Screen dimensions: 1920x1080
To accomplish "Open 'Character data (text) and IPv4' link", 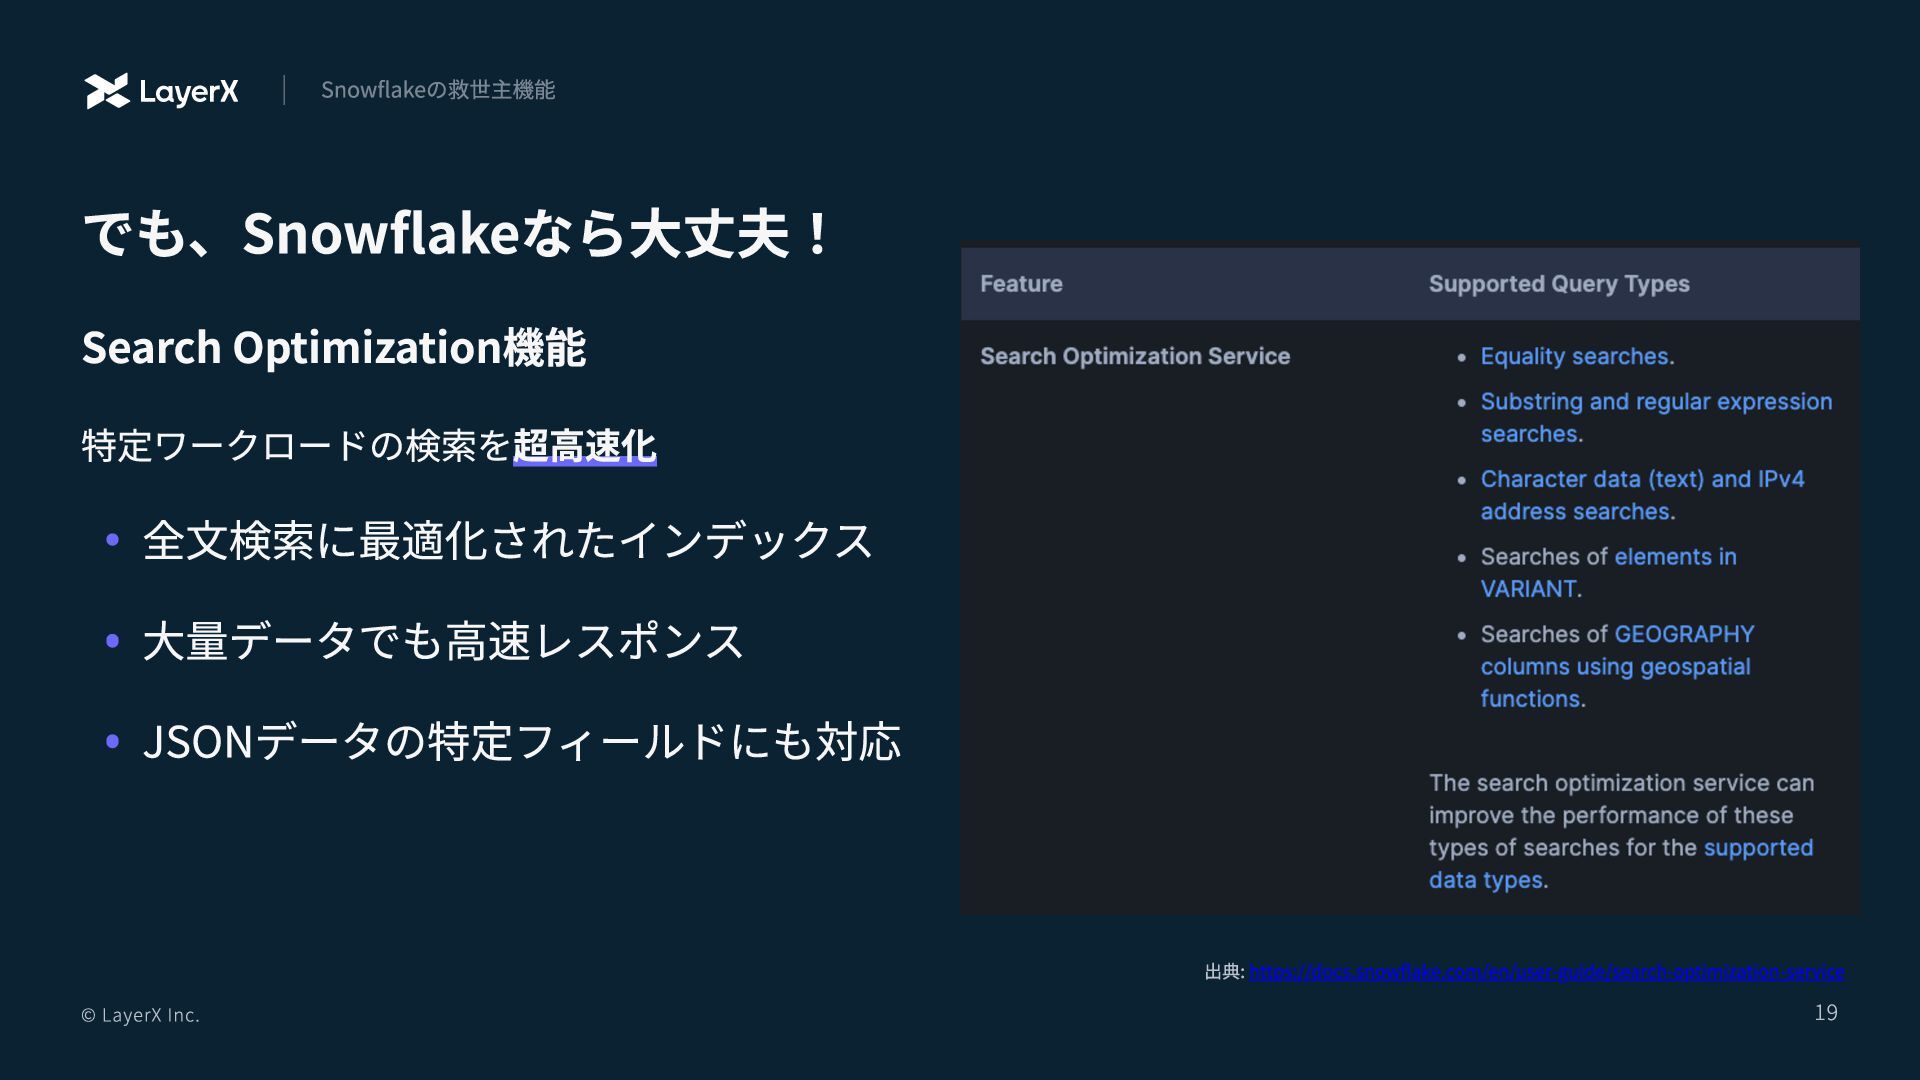I will click(1642, 495).
